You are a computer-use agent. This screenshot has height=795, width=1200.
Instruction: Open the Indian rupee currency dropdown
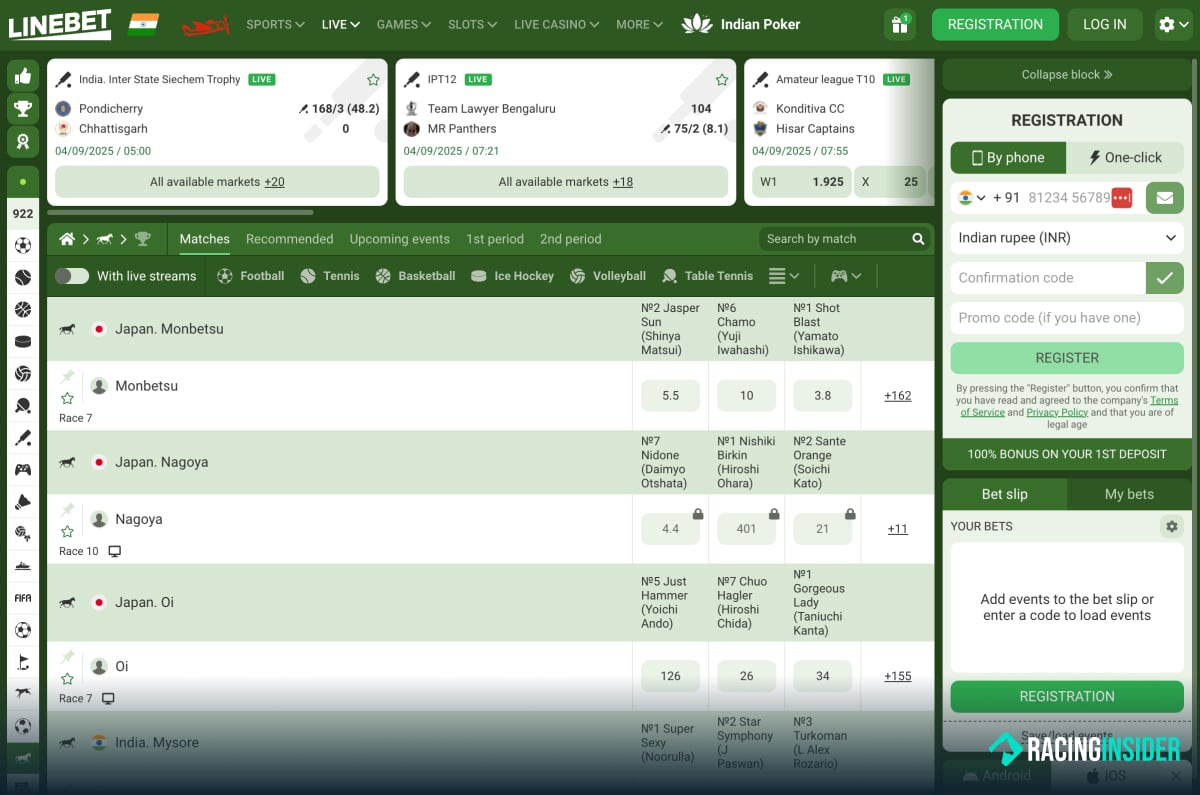pyautogui.click(x=1067, y=238)
